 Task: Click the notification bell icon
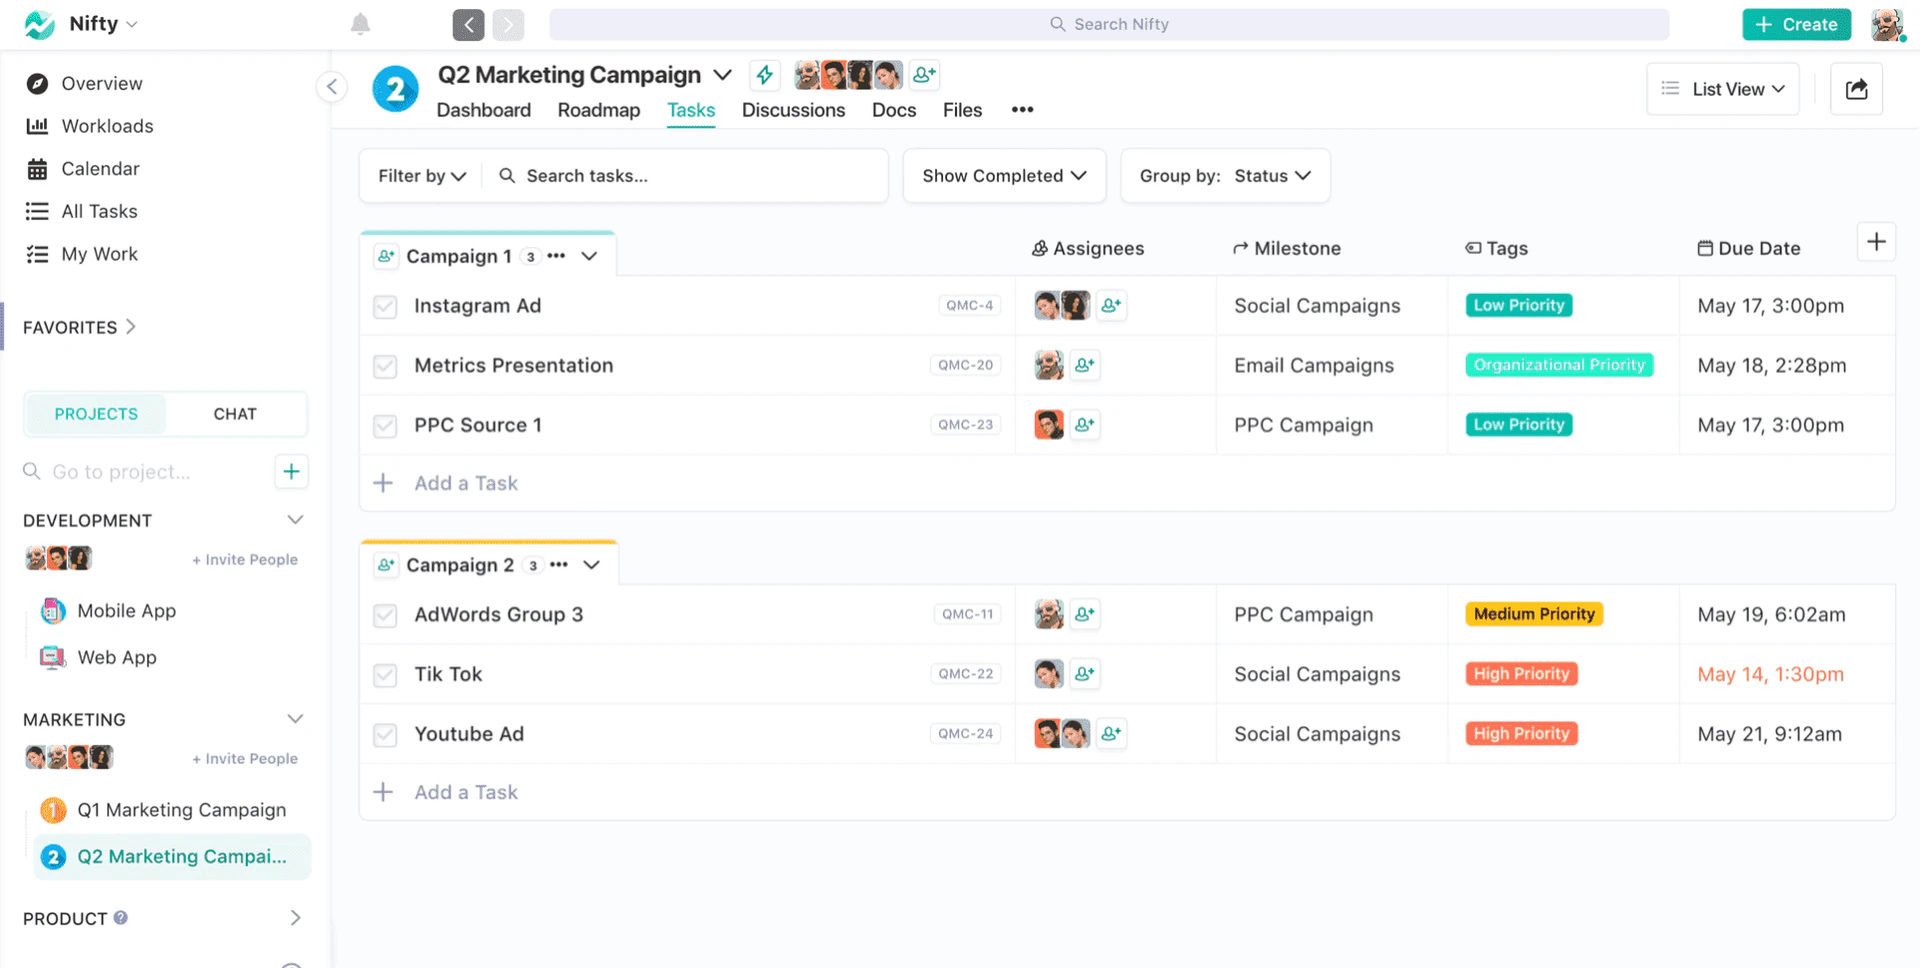coord(360,24)
